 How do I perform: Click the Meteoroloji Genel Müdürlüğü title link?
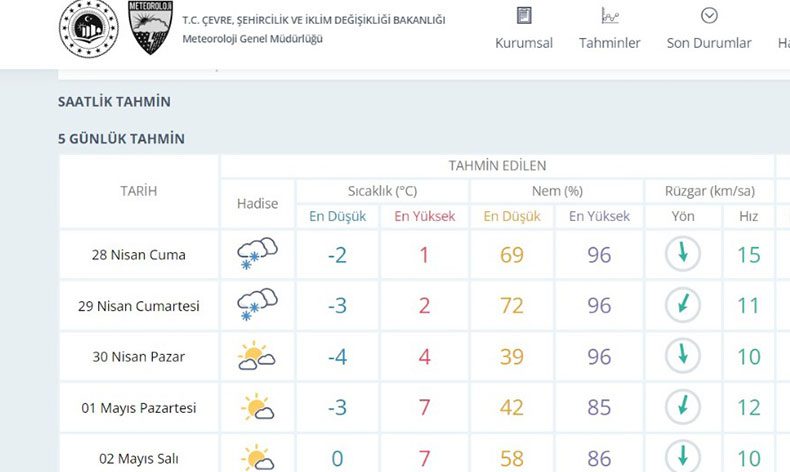pos(252,39)
